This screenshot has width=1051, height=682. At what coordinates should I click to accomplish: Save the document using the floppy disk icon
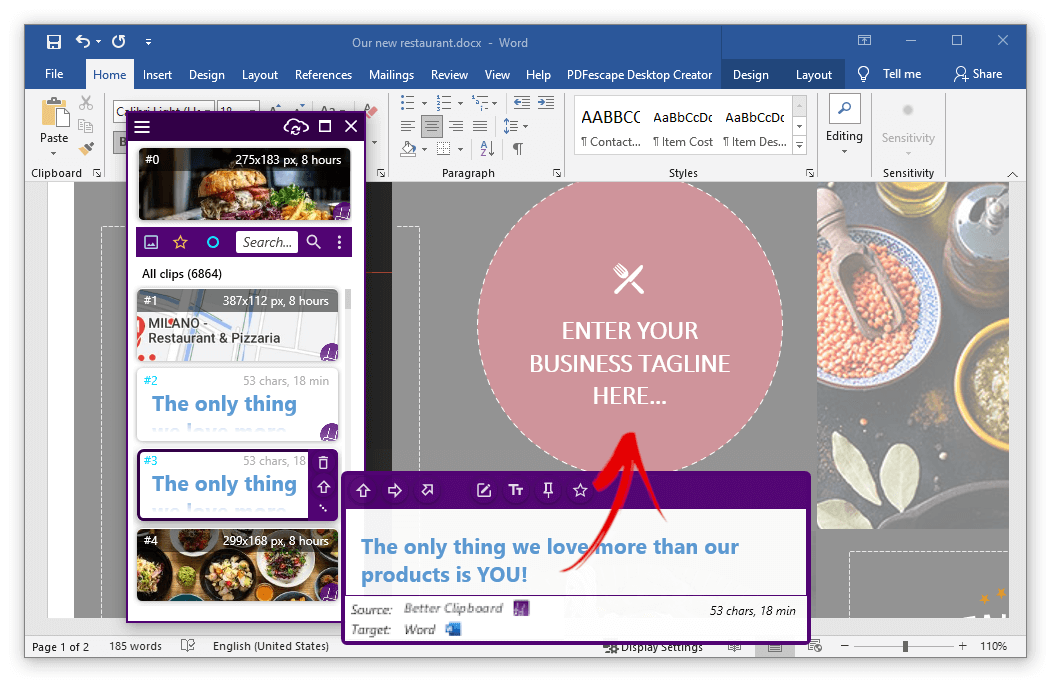point(54,42)
